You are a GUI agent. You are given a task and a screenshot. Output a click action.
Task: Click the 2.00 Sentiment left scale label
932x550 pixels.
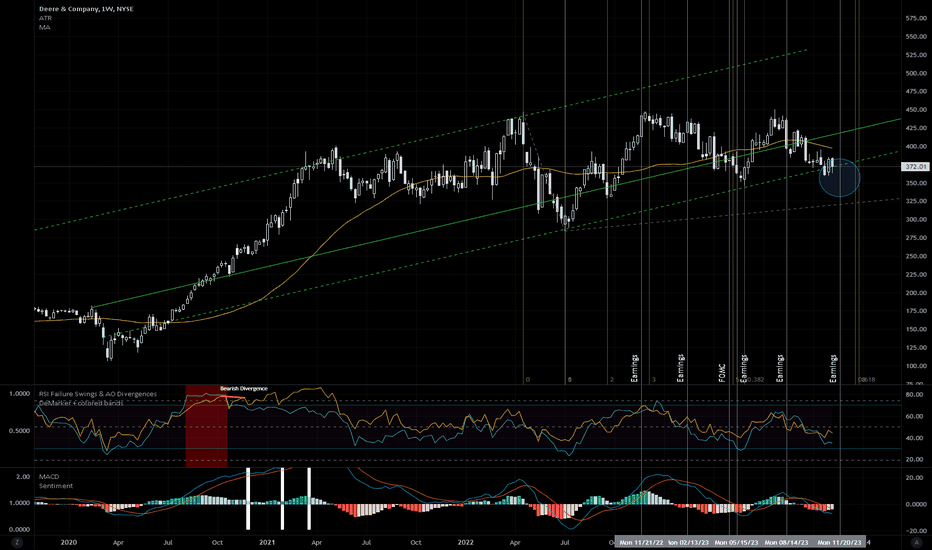pos(23,476)
